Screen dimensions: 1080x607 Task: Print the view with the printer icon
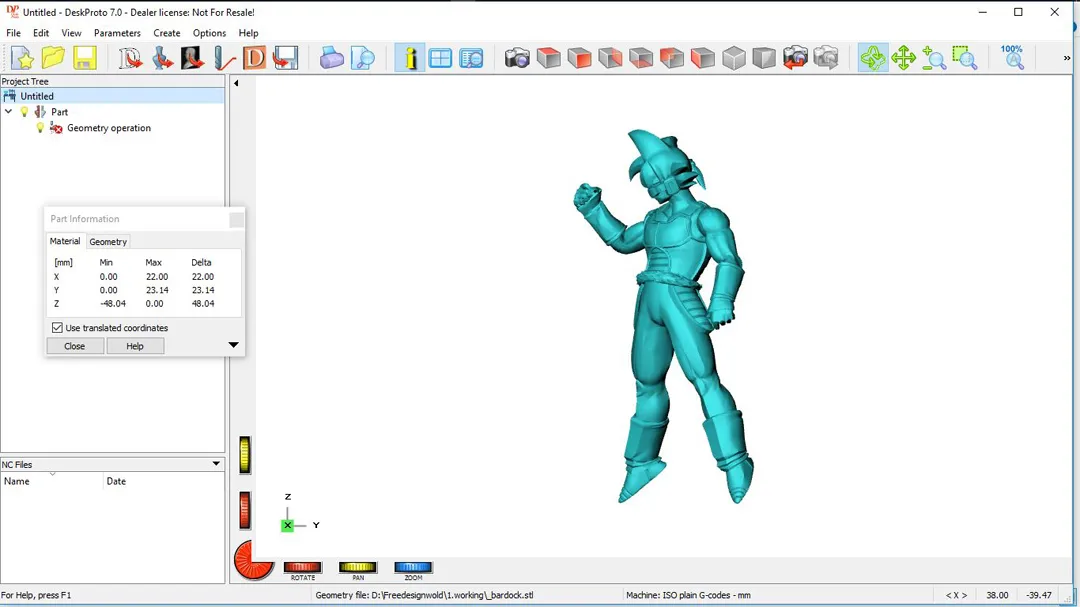click(331, 58)
